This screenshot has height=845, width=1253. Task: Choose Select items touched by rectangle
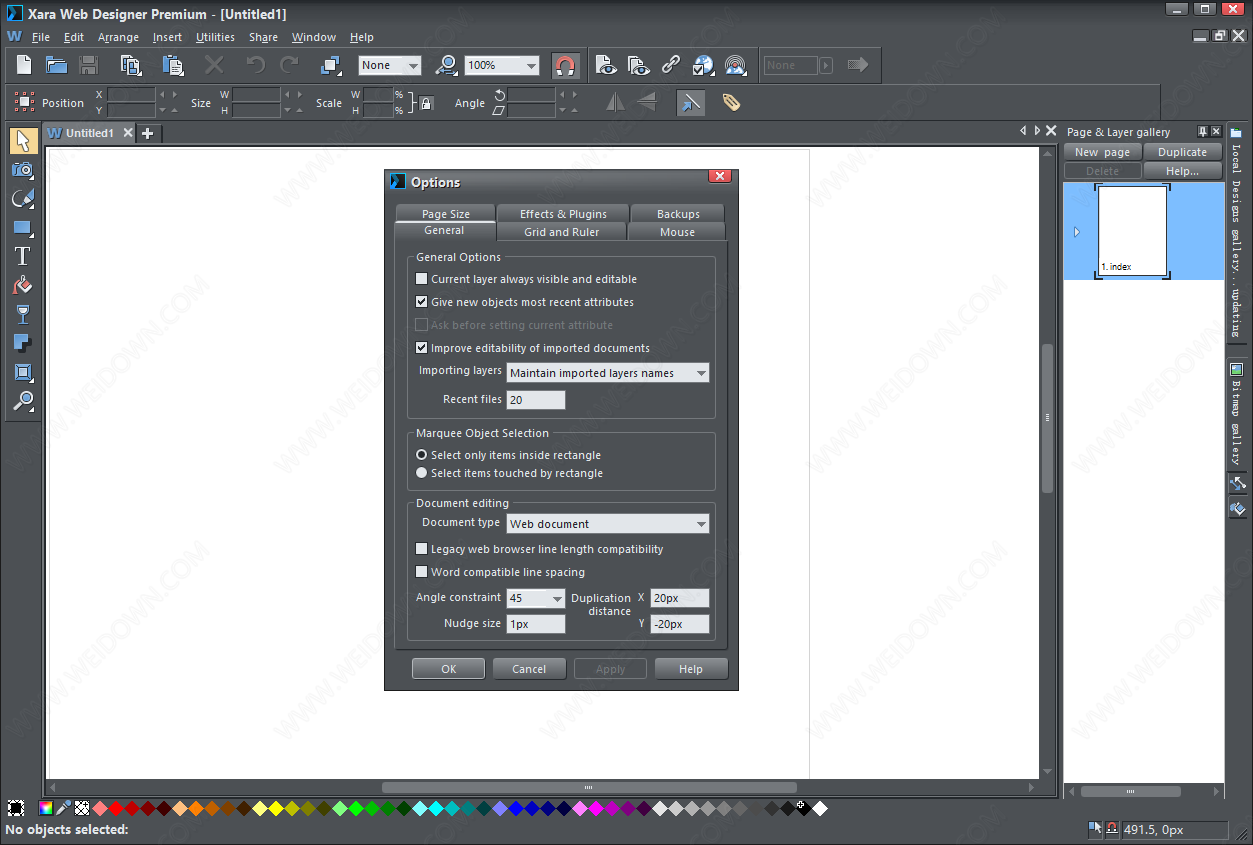point(421,473)
